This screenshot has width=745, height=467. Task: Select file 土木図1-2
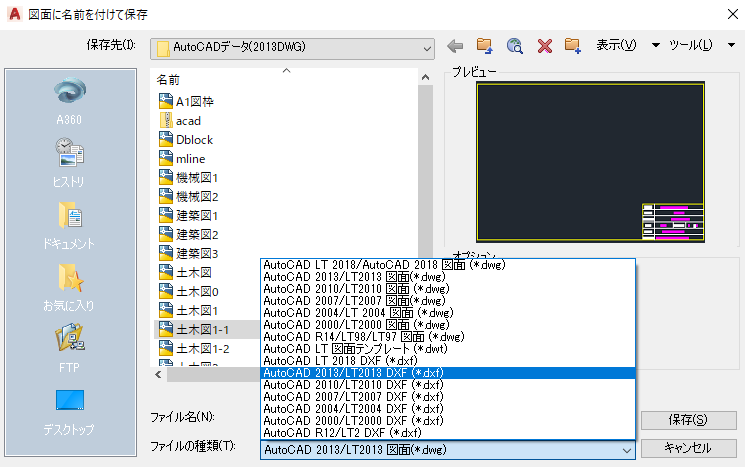pyautogui.click(x=194, y=348)
